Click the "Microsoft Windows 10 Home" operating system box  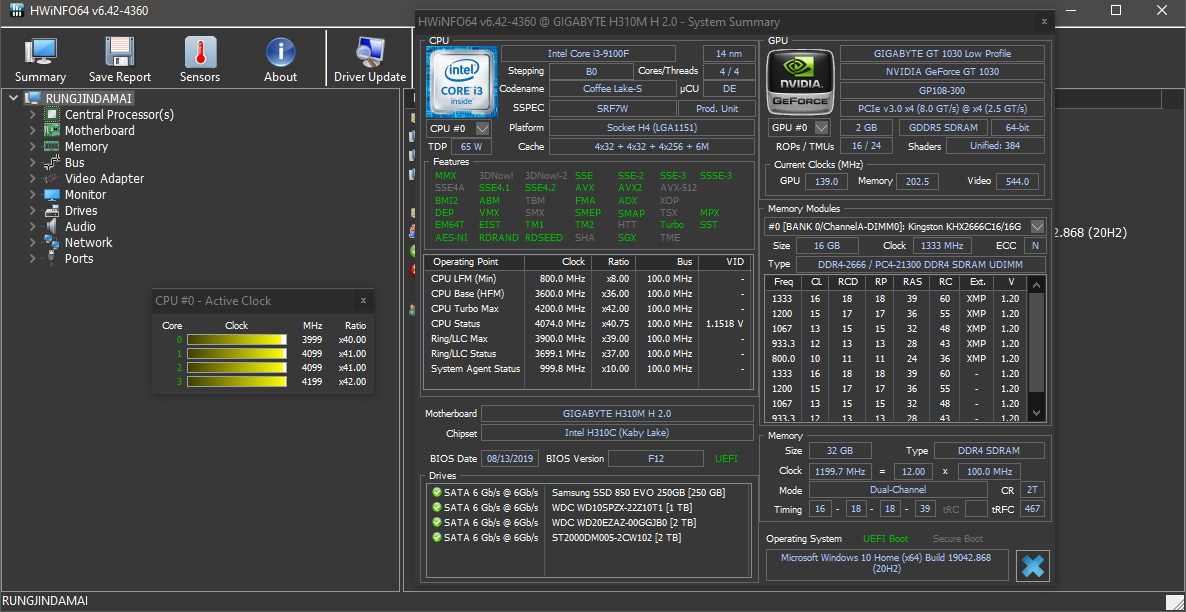click(888, 566)
